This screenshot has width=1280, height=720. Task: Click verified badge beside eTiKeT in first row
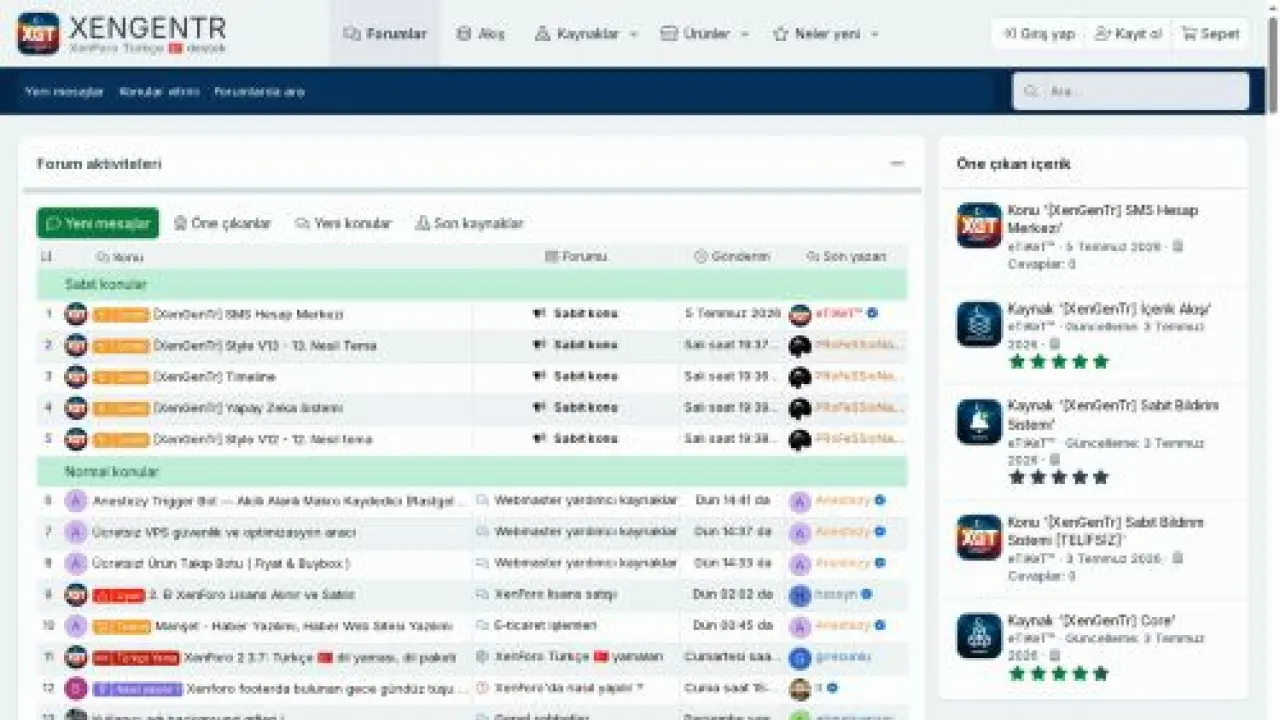click(x=873, y=313)
